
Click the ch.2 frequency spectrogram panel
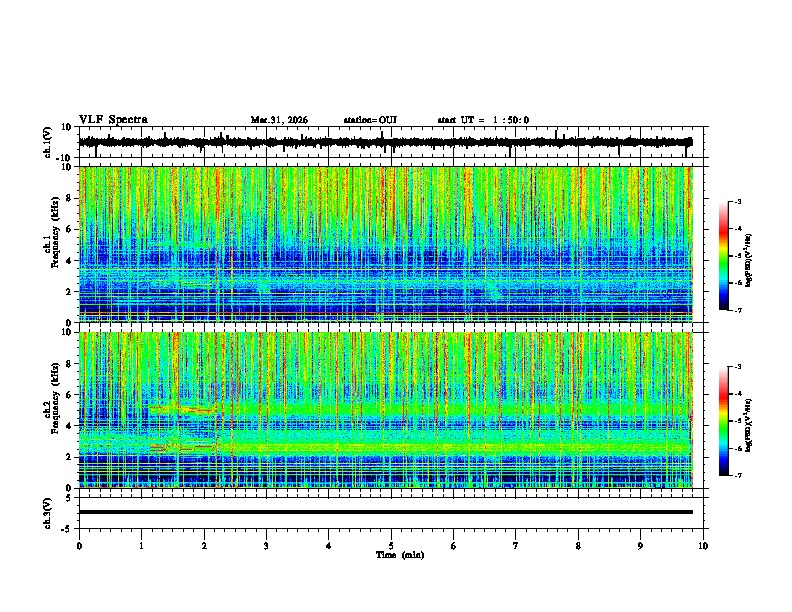click(x=393, y=410)
